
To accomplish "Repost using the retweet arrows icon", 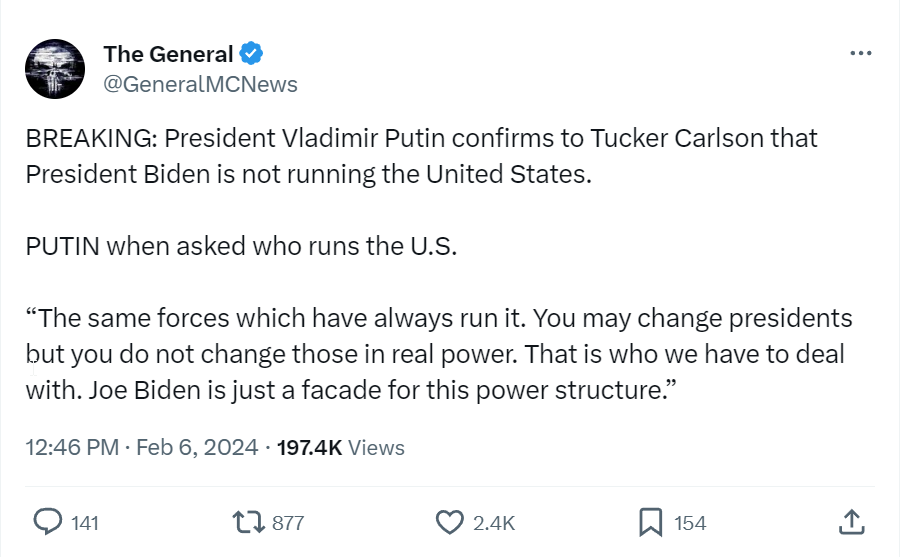I will [x=247, y=521].
